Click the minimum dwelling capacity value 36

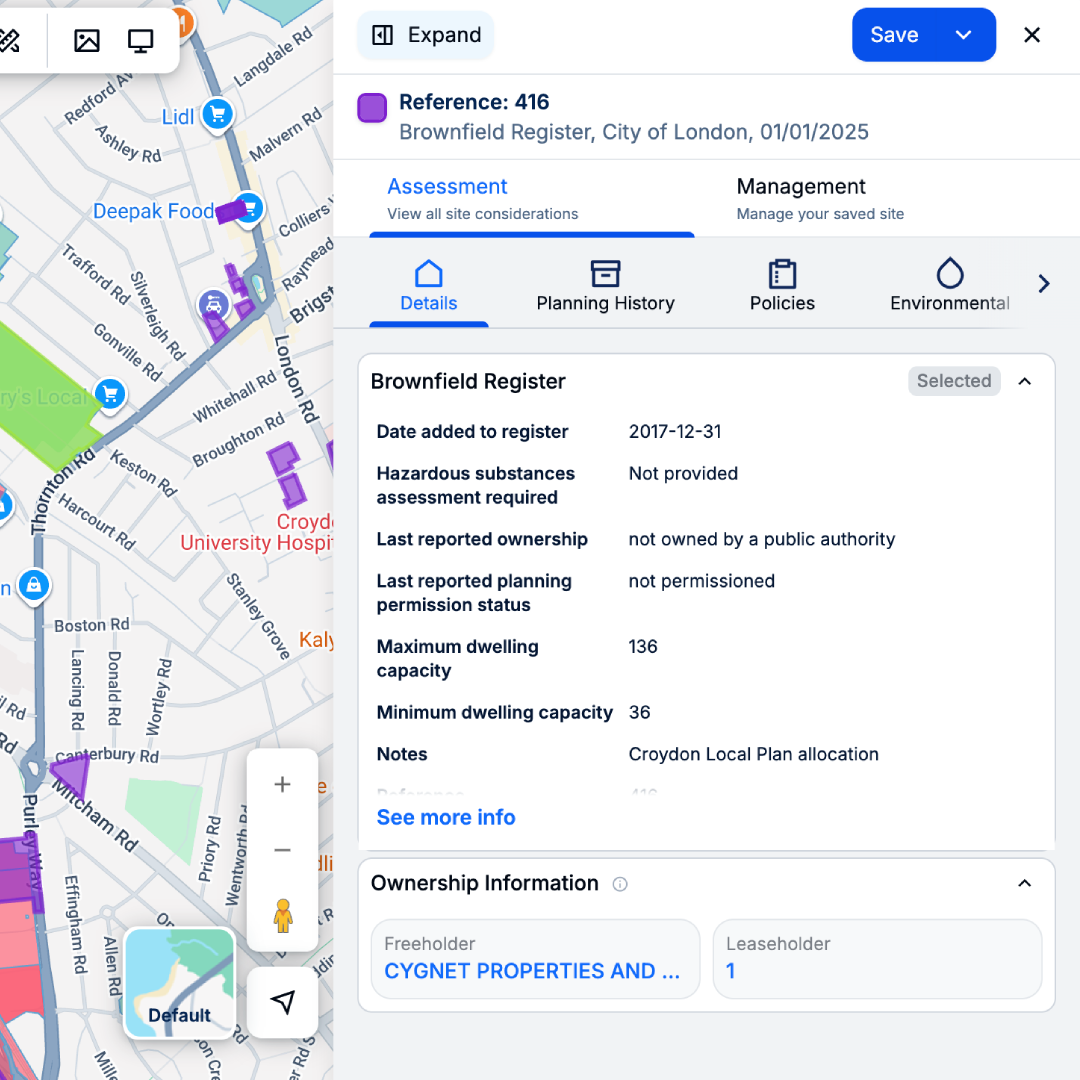[x=639, y=712]
